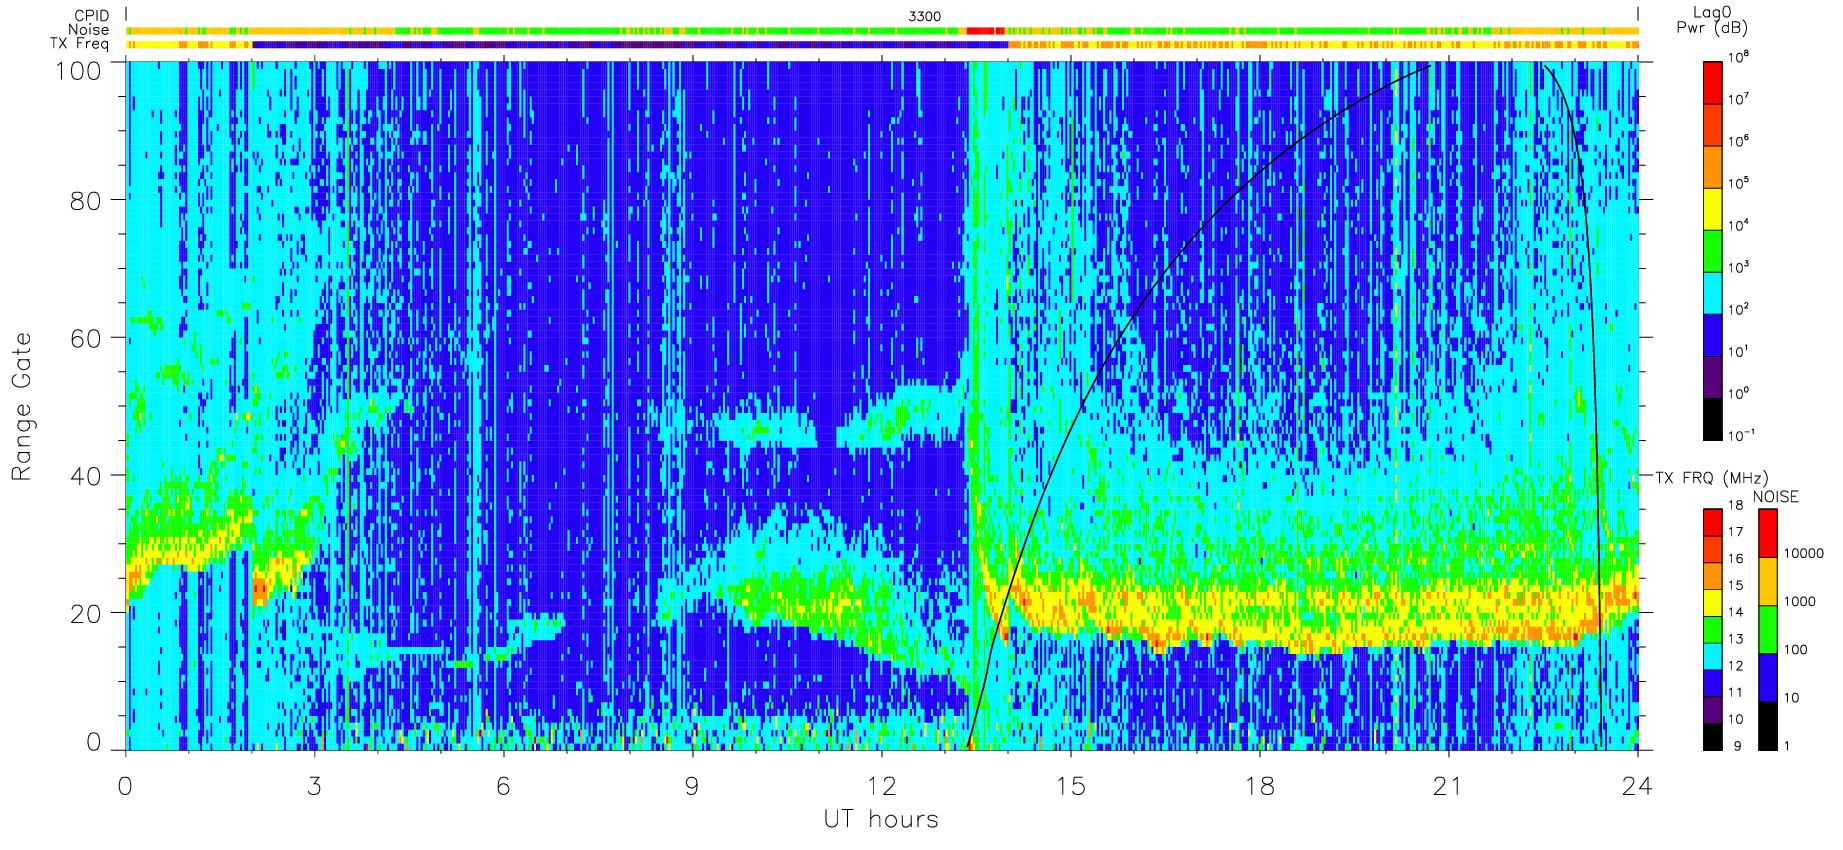This screenshot has height=850, width=1843.
Task: Pick the top red segment of the Lag0 power colorbar
Action: [x=1713, y=82]
